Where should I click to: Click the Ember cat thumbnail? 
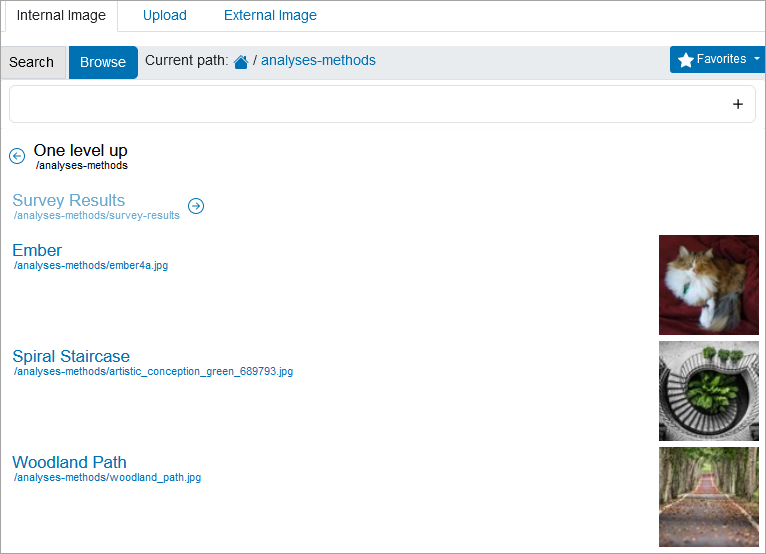708,285
